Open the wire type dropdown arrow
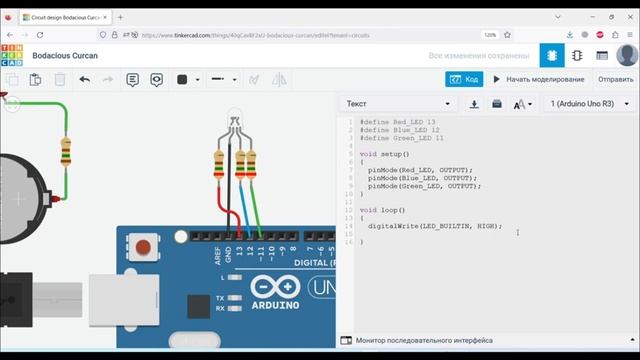Screen dimensions: 640x360 (234, 80)
